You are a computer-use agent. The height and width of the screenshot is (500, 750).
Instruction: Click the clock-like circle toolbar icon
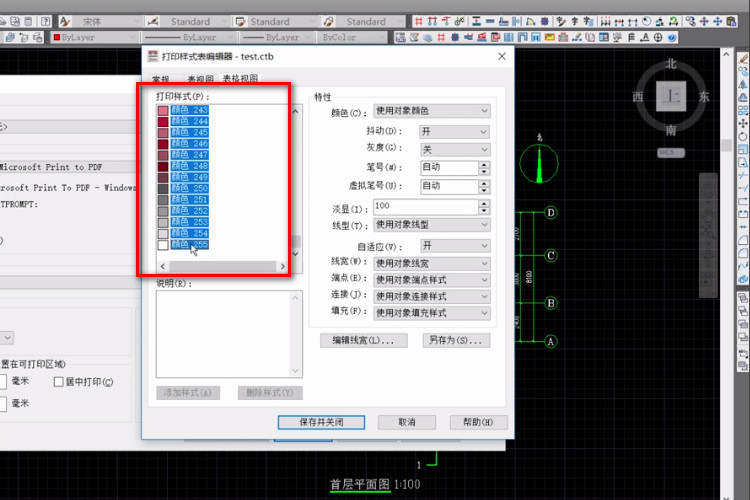[647, 22]
